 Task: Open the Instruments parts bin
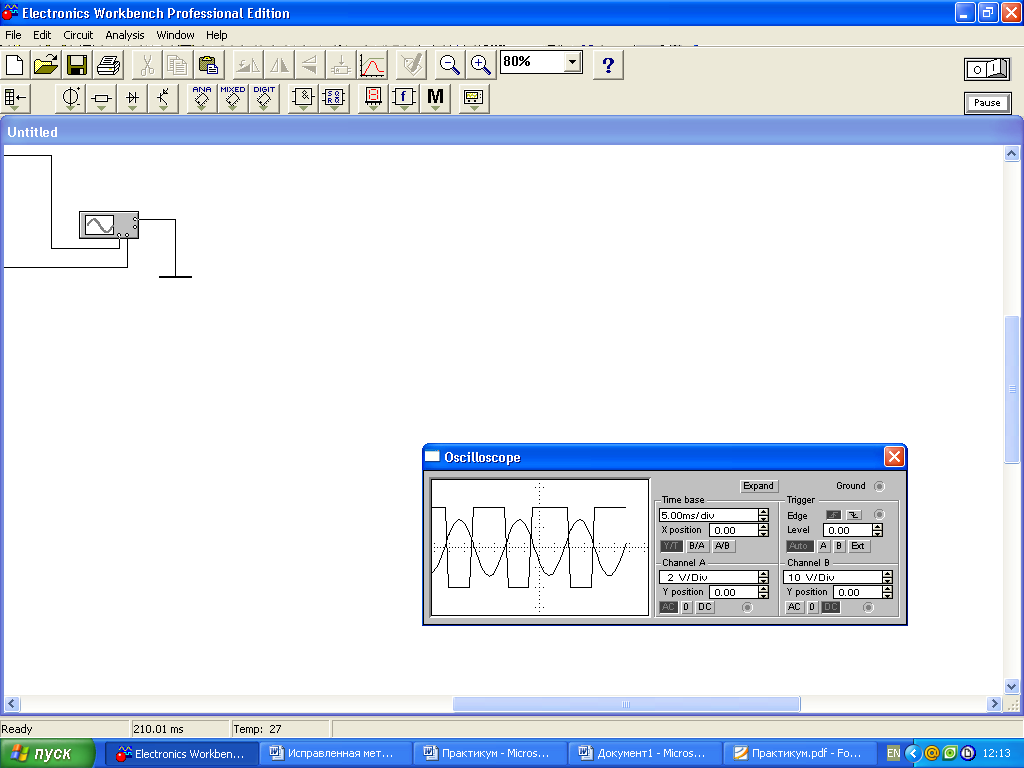[x=473, y=98]
